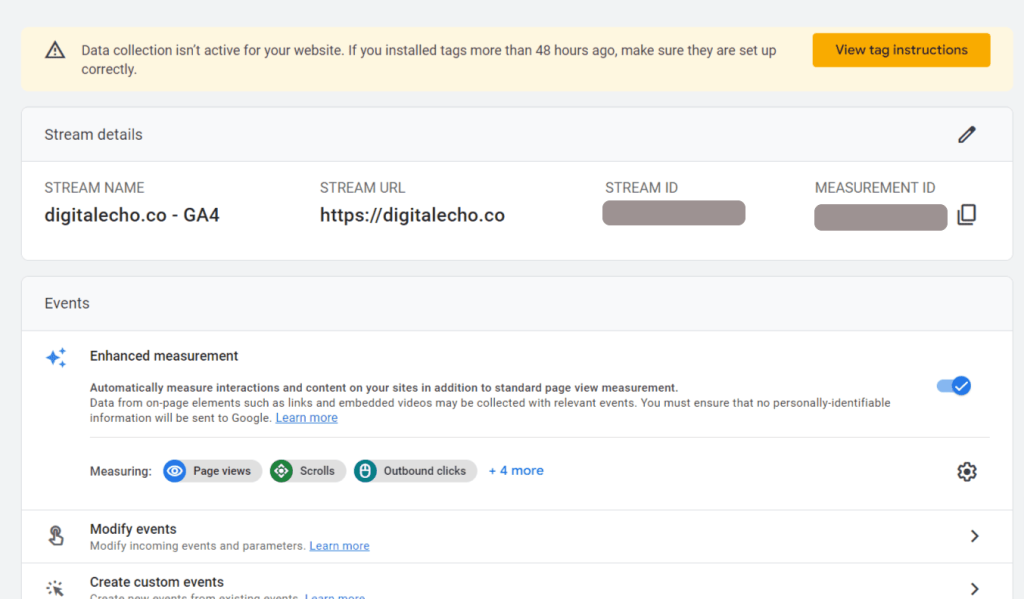Click the 'MEASUREMENT ID' label
This screenshot has height=599, width=1024.
click(x=875, y=188)
